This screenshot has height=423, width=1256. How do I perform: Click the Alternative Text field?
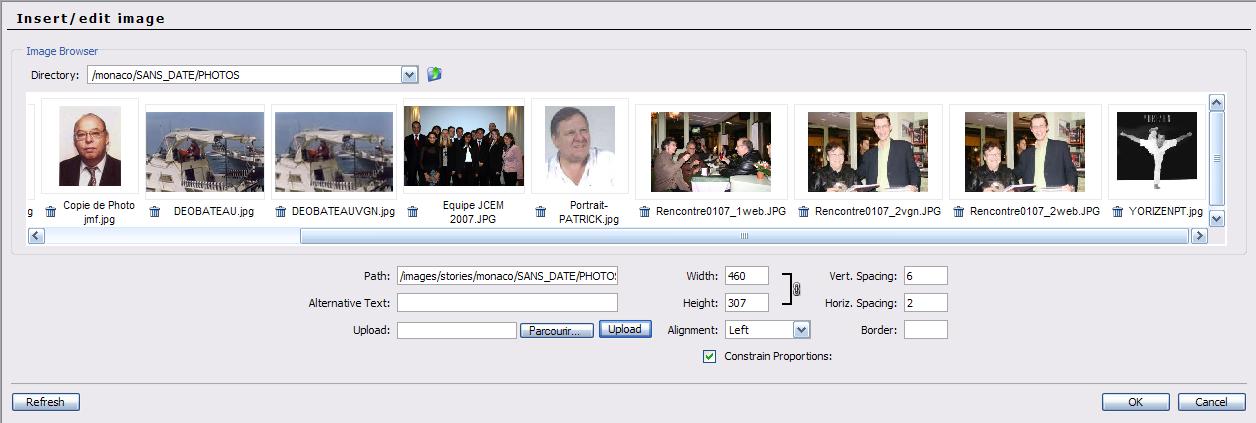point(507,302)
